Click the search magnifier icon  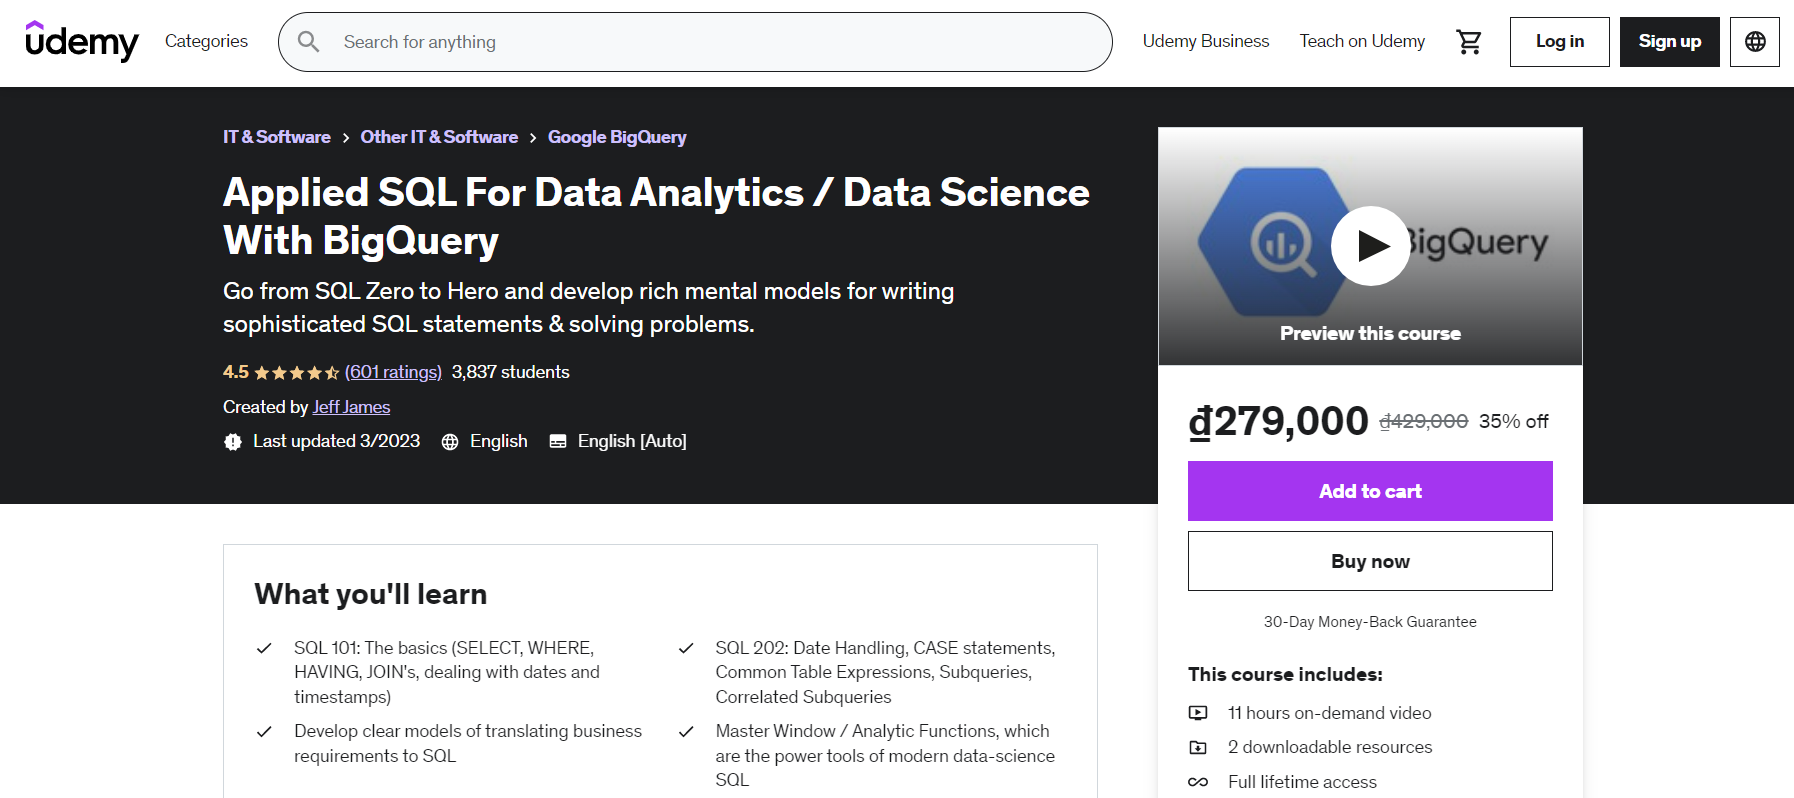click(x=309, y=42)
